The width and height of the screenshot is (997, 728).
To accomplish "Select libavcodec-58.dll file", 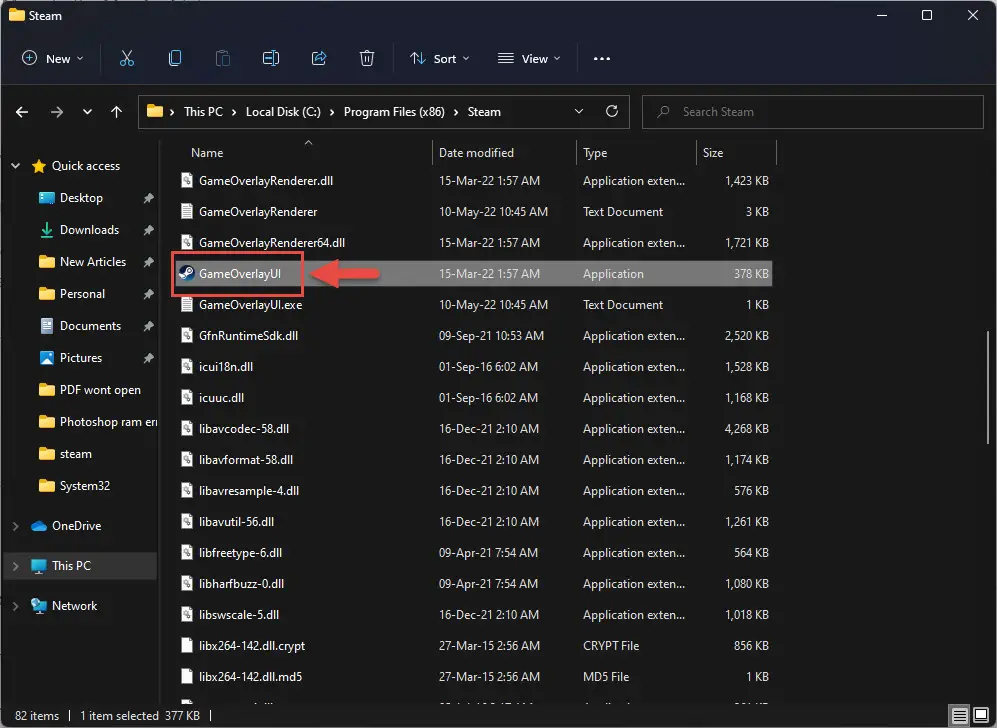I will (x=474, y=429).
